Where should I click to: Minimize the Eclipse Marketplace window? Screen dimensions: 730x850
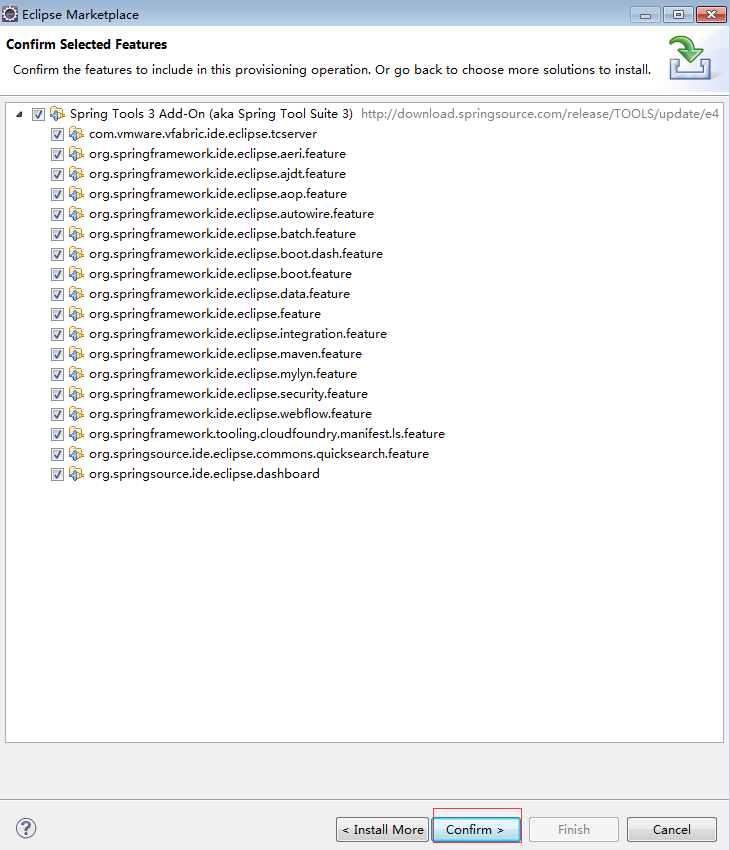click(645, 15)
